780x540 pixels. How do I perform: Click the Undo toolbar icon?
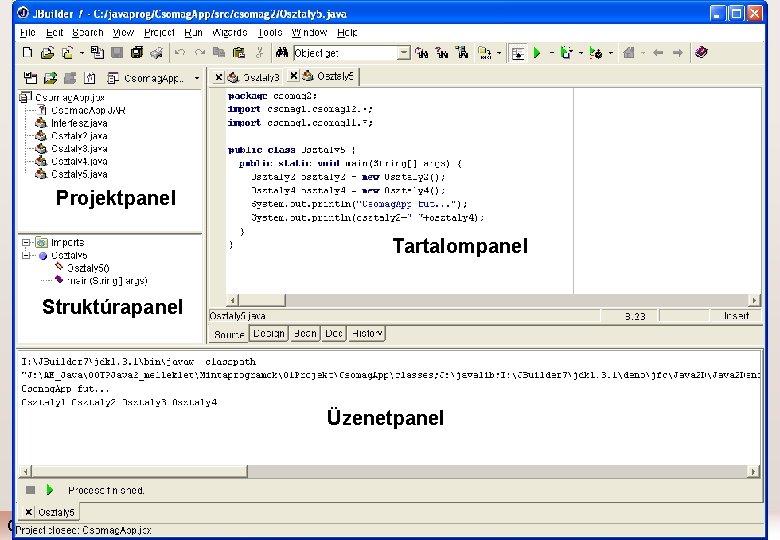180,52
